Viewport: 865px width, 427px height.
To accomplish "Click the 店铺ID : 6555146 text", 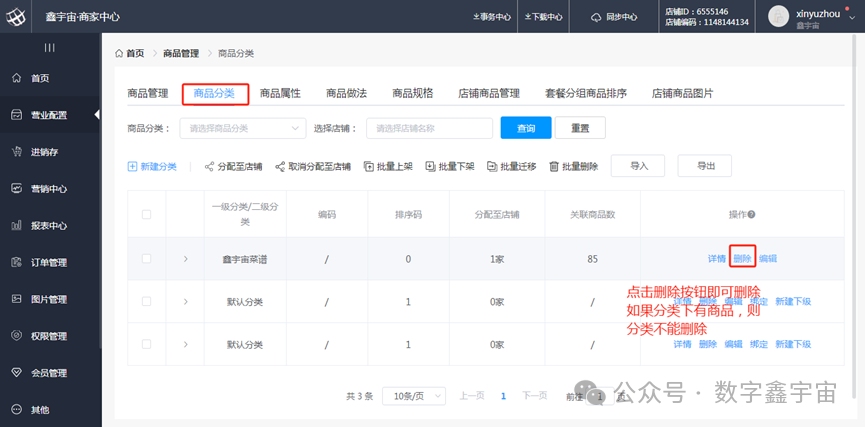I will [697, 11].
